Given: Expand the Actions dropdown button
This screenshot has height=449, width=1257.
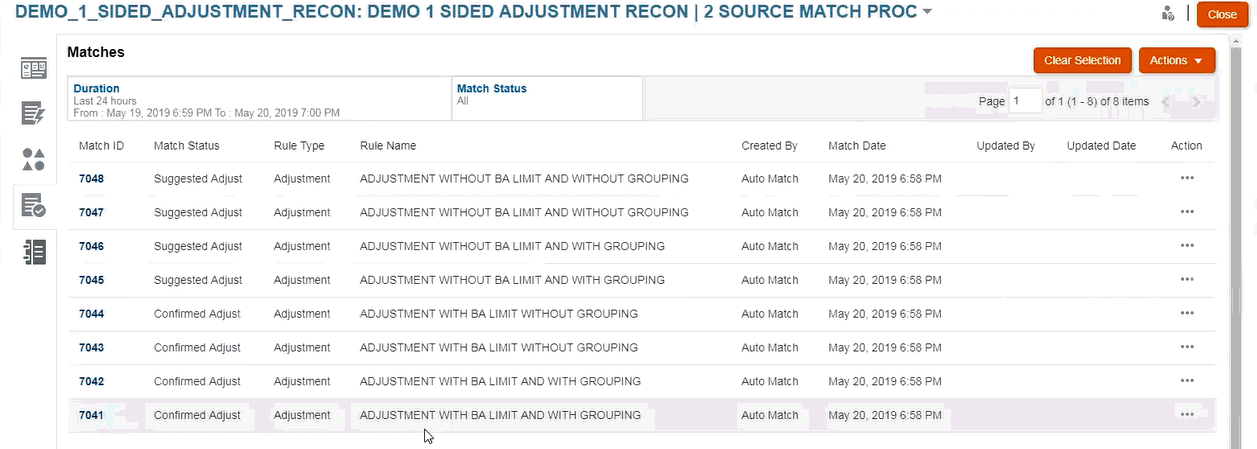Looking at the screenshot, I should (1176, 61).
